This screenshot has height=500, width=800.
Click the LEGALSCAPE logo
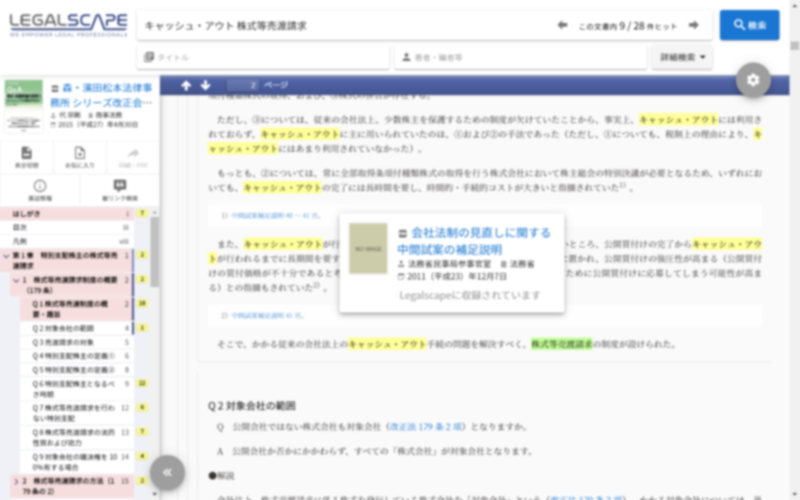(x=68, y=24)
